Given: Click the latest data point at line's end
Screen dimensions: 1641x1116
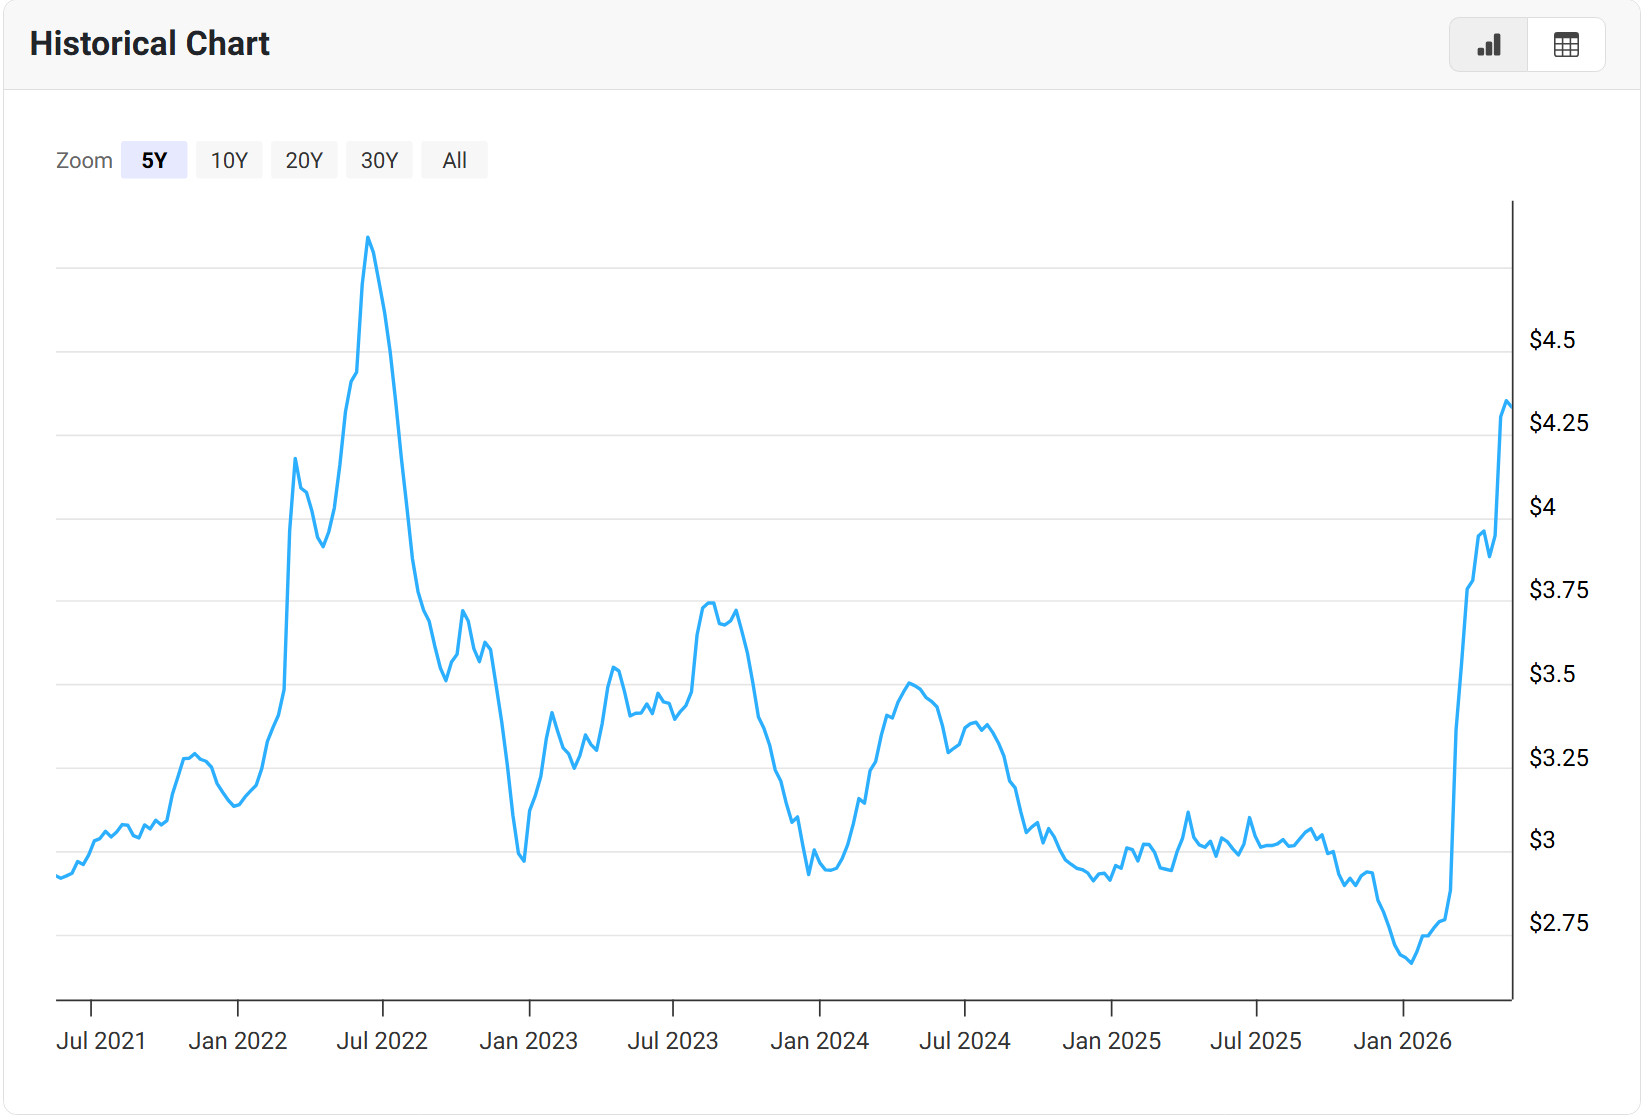Looking at the screenshot, I should [1510, 406].
